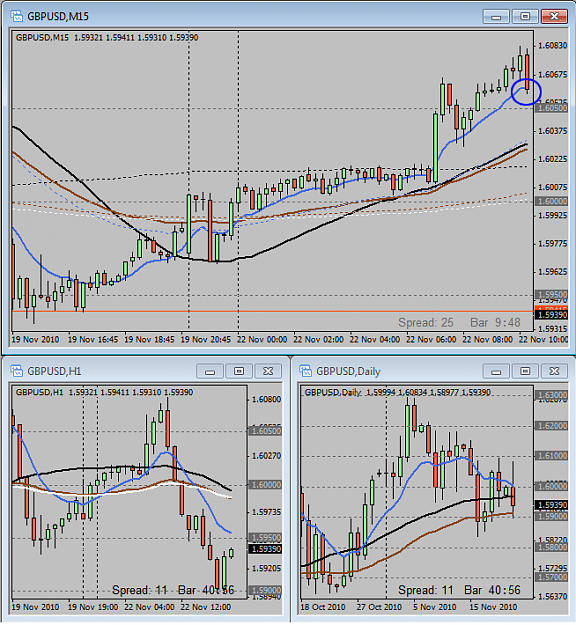Click the 1.62000 level marker on Daily chart
The width and height of the screenshot is (576, 625).
point(552,426)
